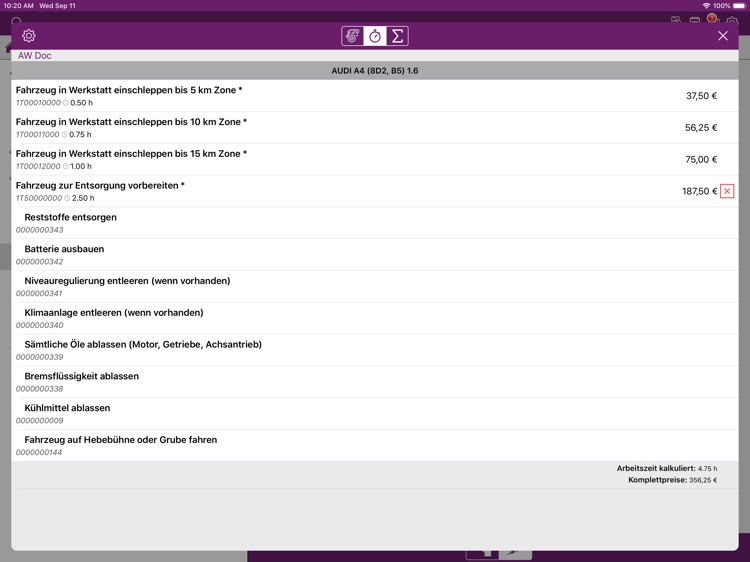The height and width of the screenshot is (562, 750).
Task: Switch to the engine parts tab
Action: [x=353, y=36]
